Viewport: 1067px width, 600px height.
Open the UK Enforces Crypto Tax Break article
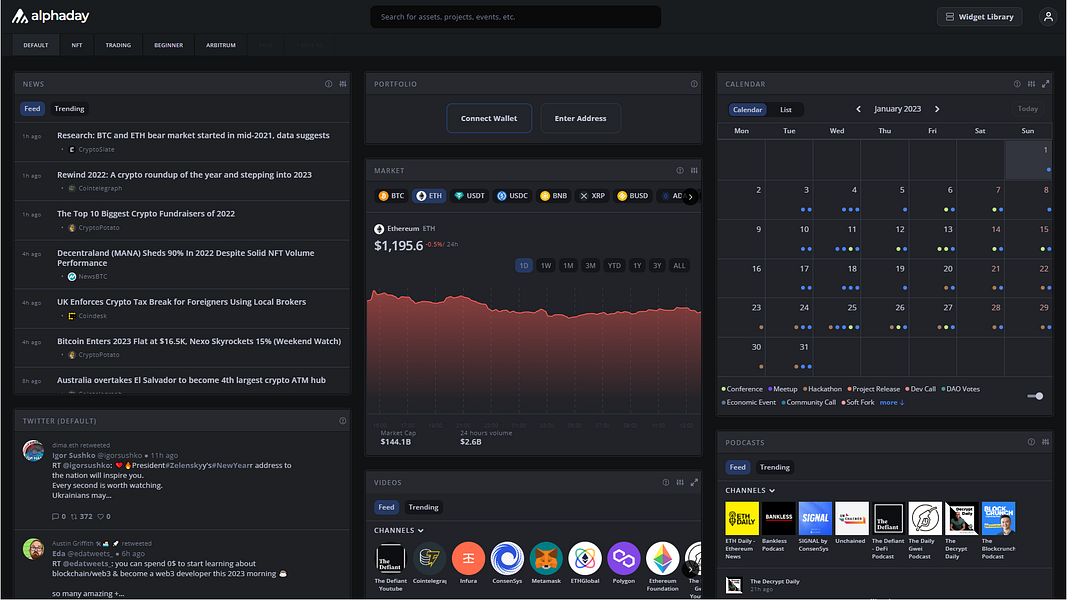click(x=181, y=302)
